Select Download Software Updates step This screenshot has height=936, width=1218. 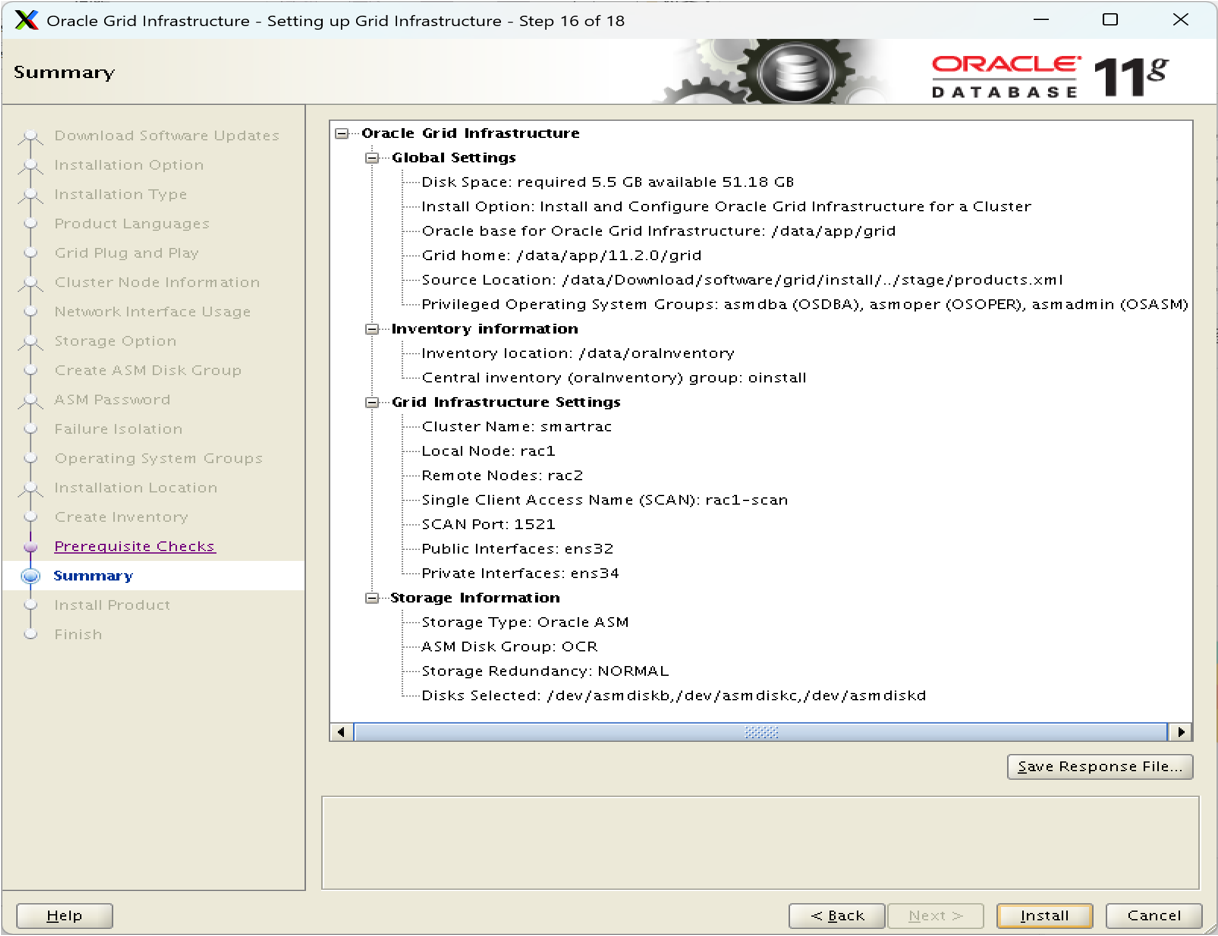167,136
